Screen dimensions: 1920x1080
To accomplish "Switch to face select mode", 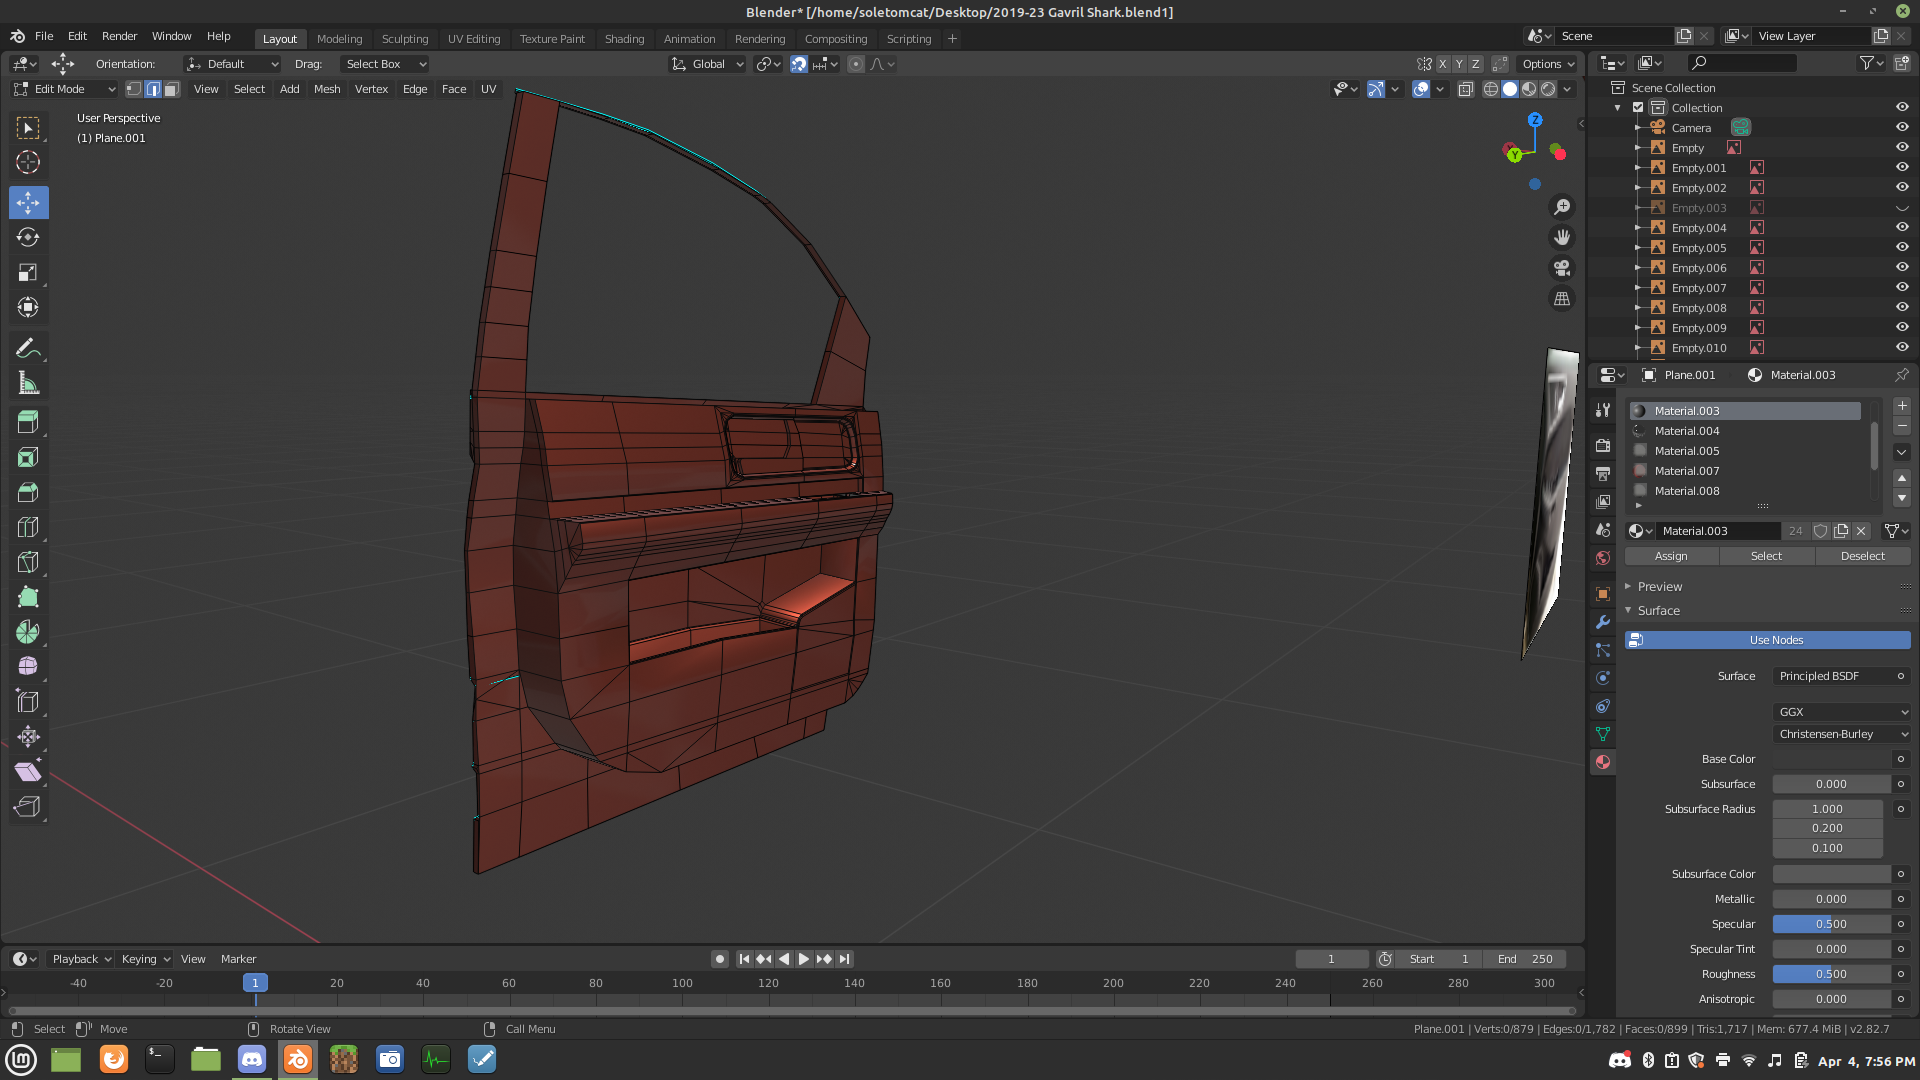I will (172, 89).
